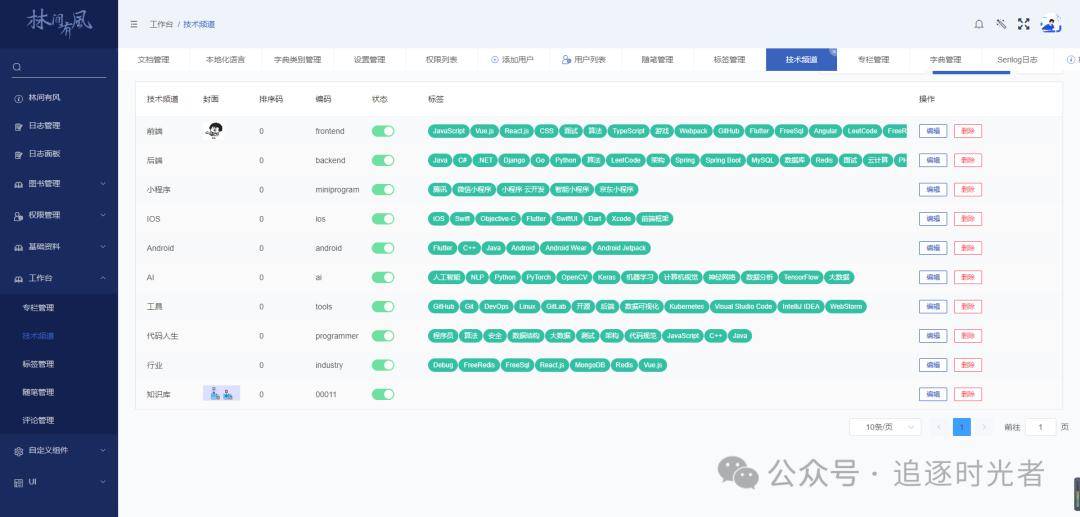Click the 前端 cover avatar image

tap(215, 130)
